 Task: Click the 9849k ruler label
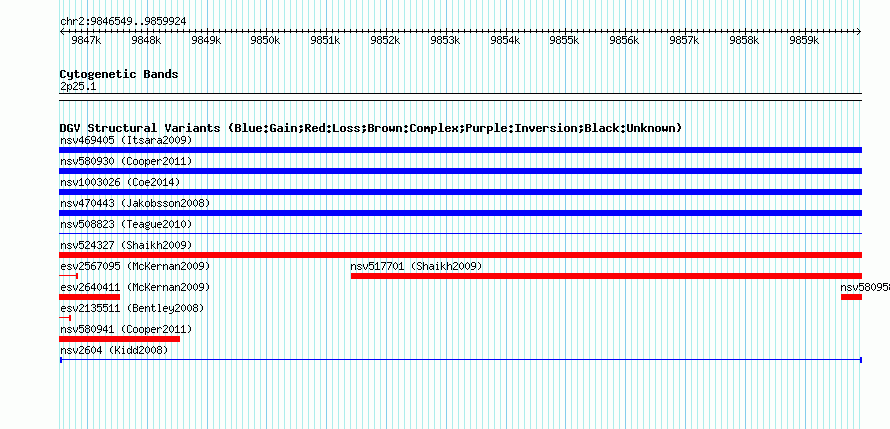click(206, 40)
